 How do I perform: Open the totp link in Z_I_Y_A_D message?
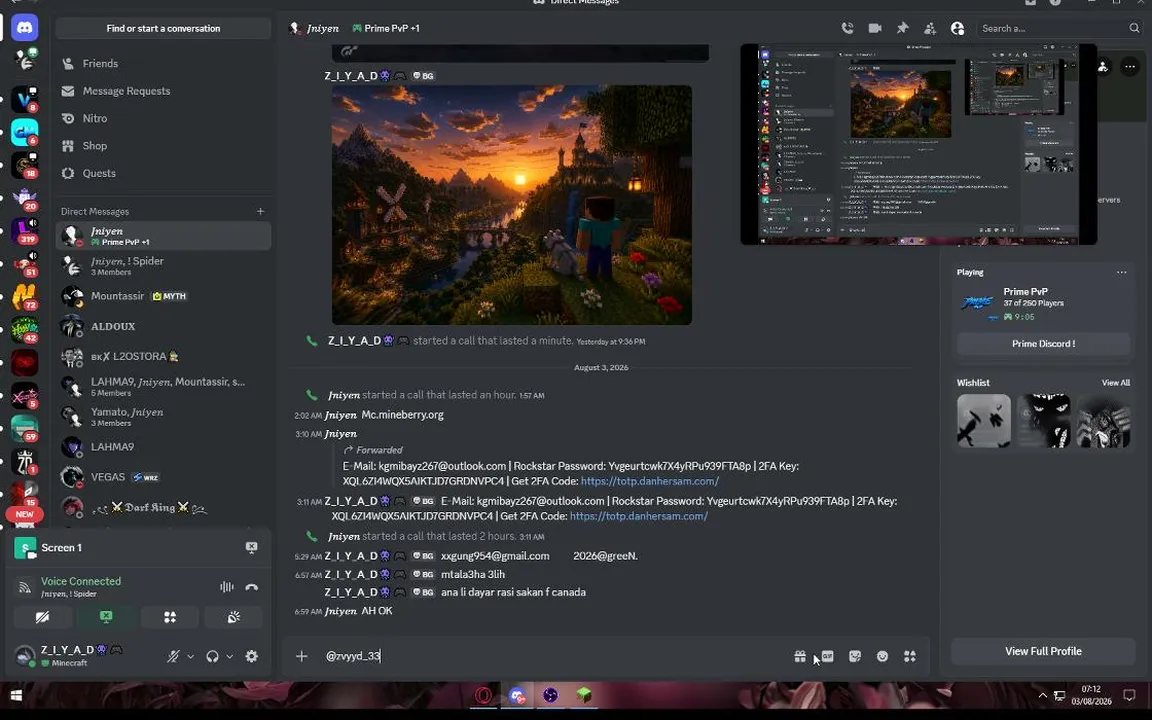click(638, 516)
